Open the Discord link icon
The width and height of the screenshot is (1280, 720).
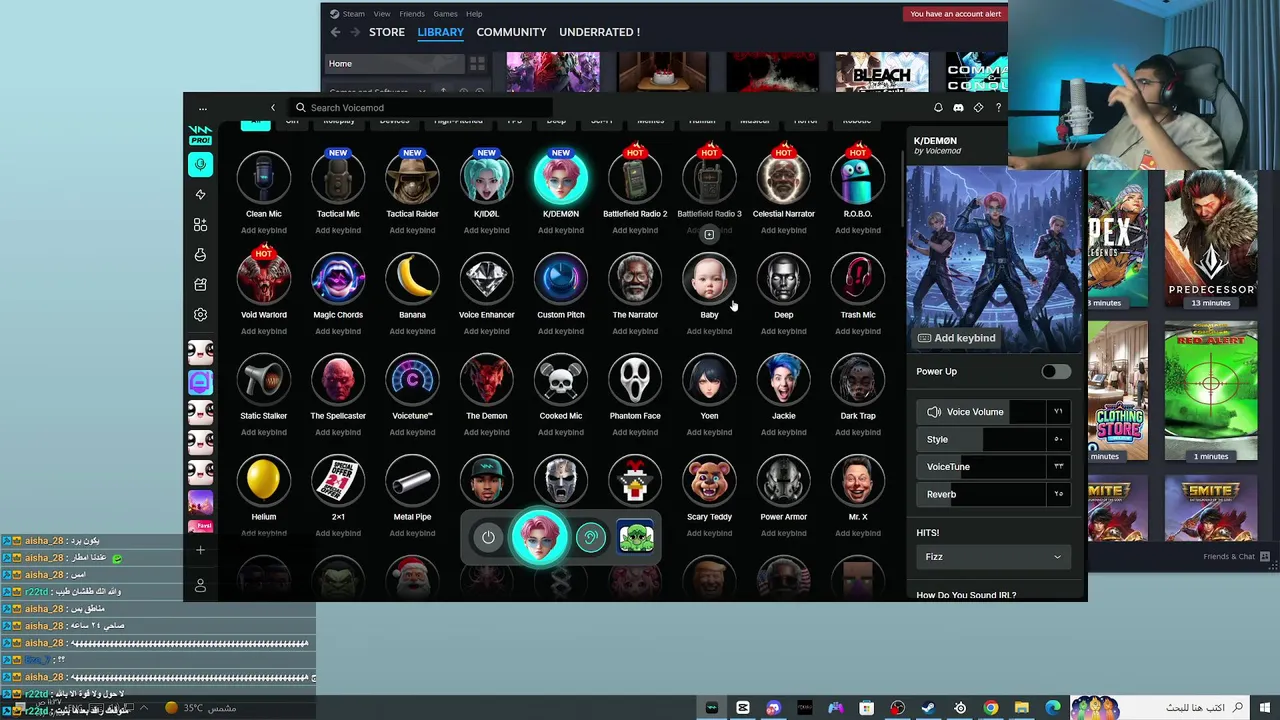tap(958, 108)
